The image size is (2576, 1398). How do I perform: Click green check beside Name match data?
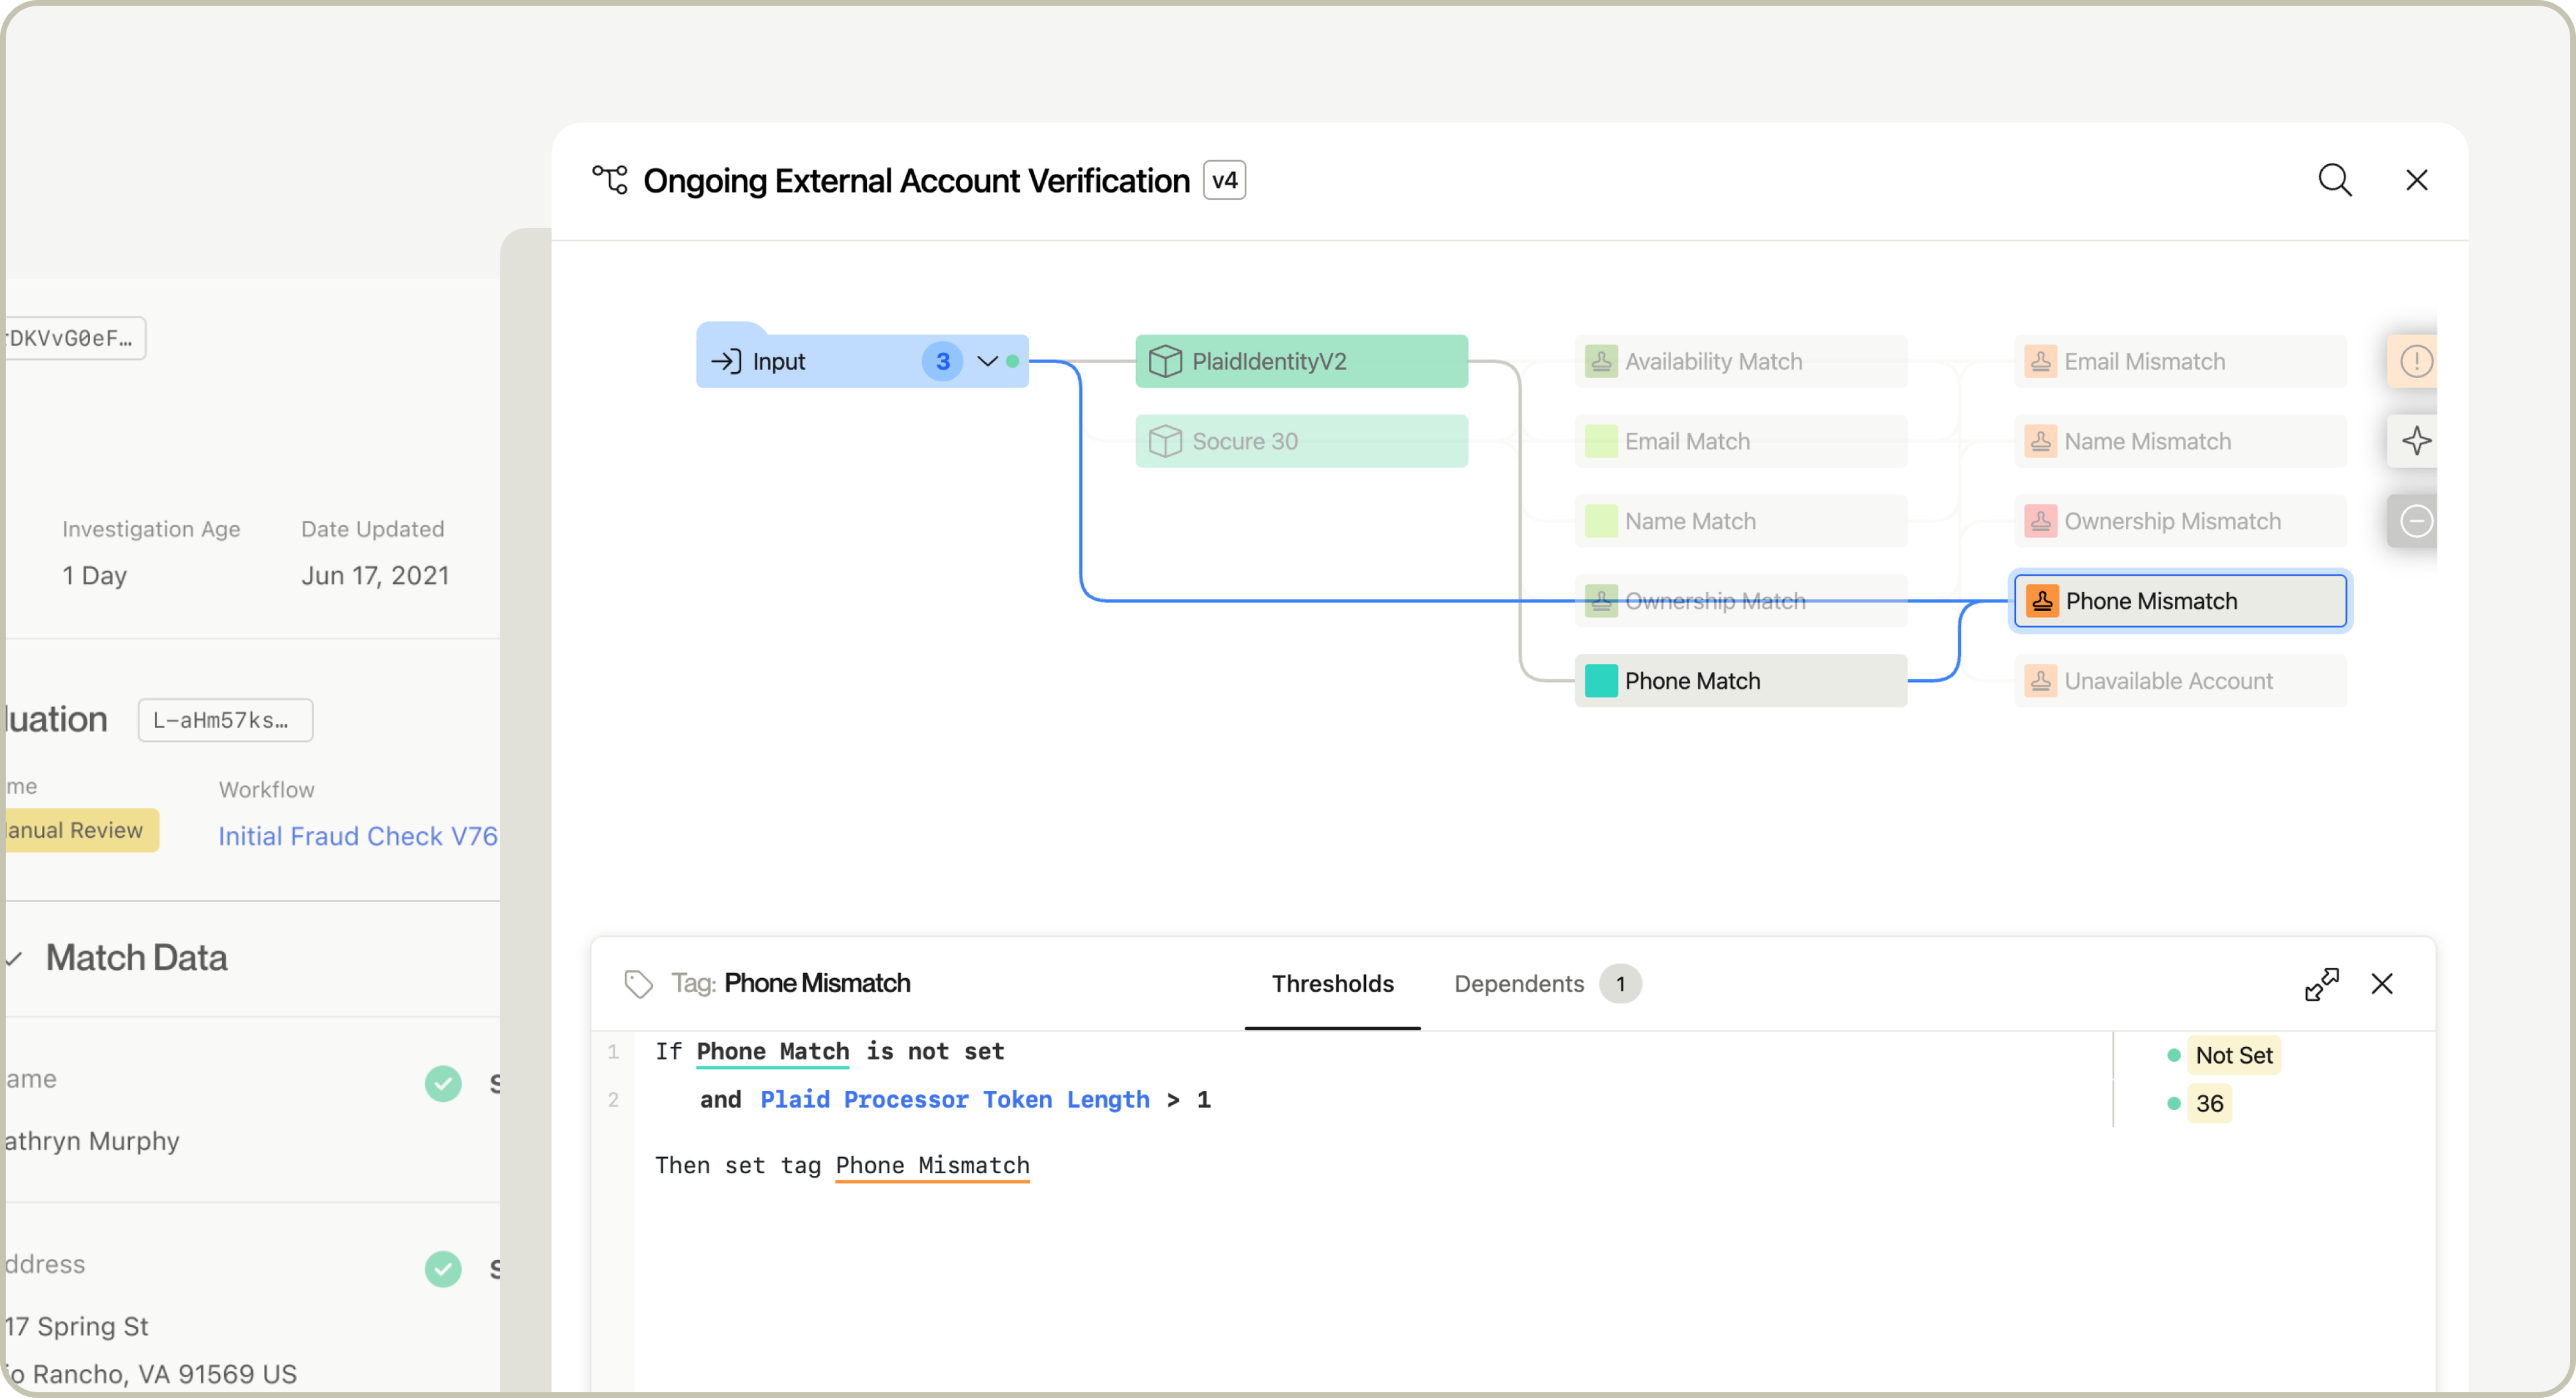[443, 1083]
